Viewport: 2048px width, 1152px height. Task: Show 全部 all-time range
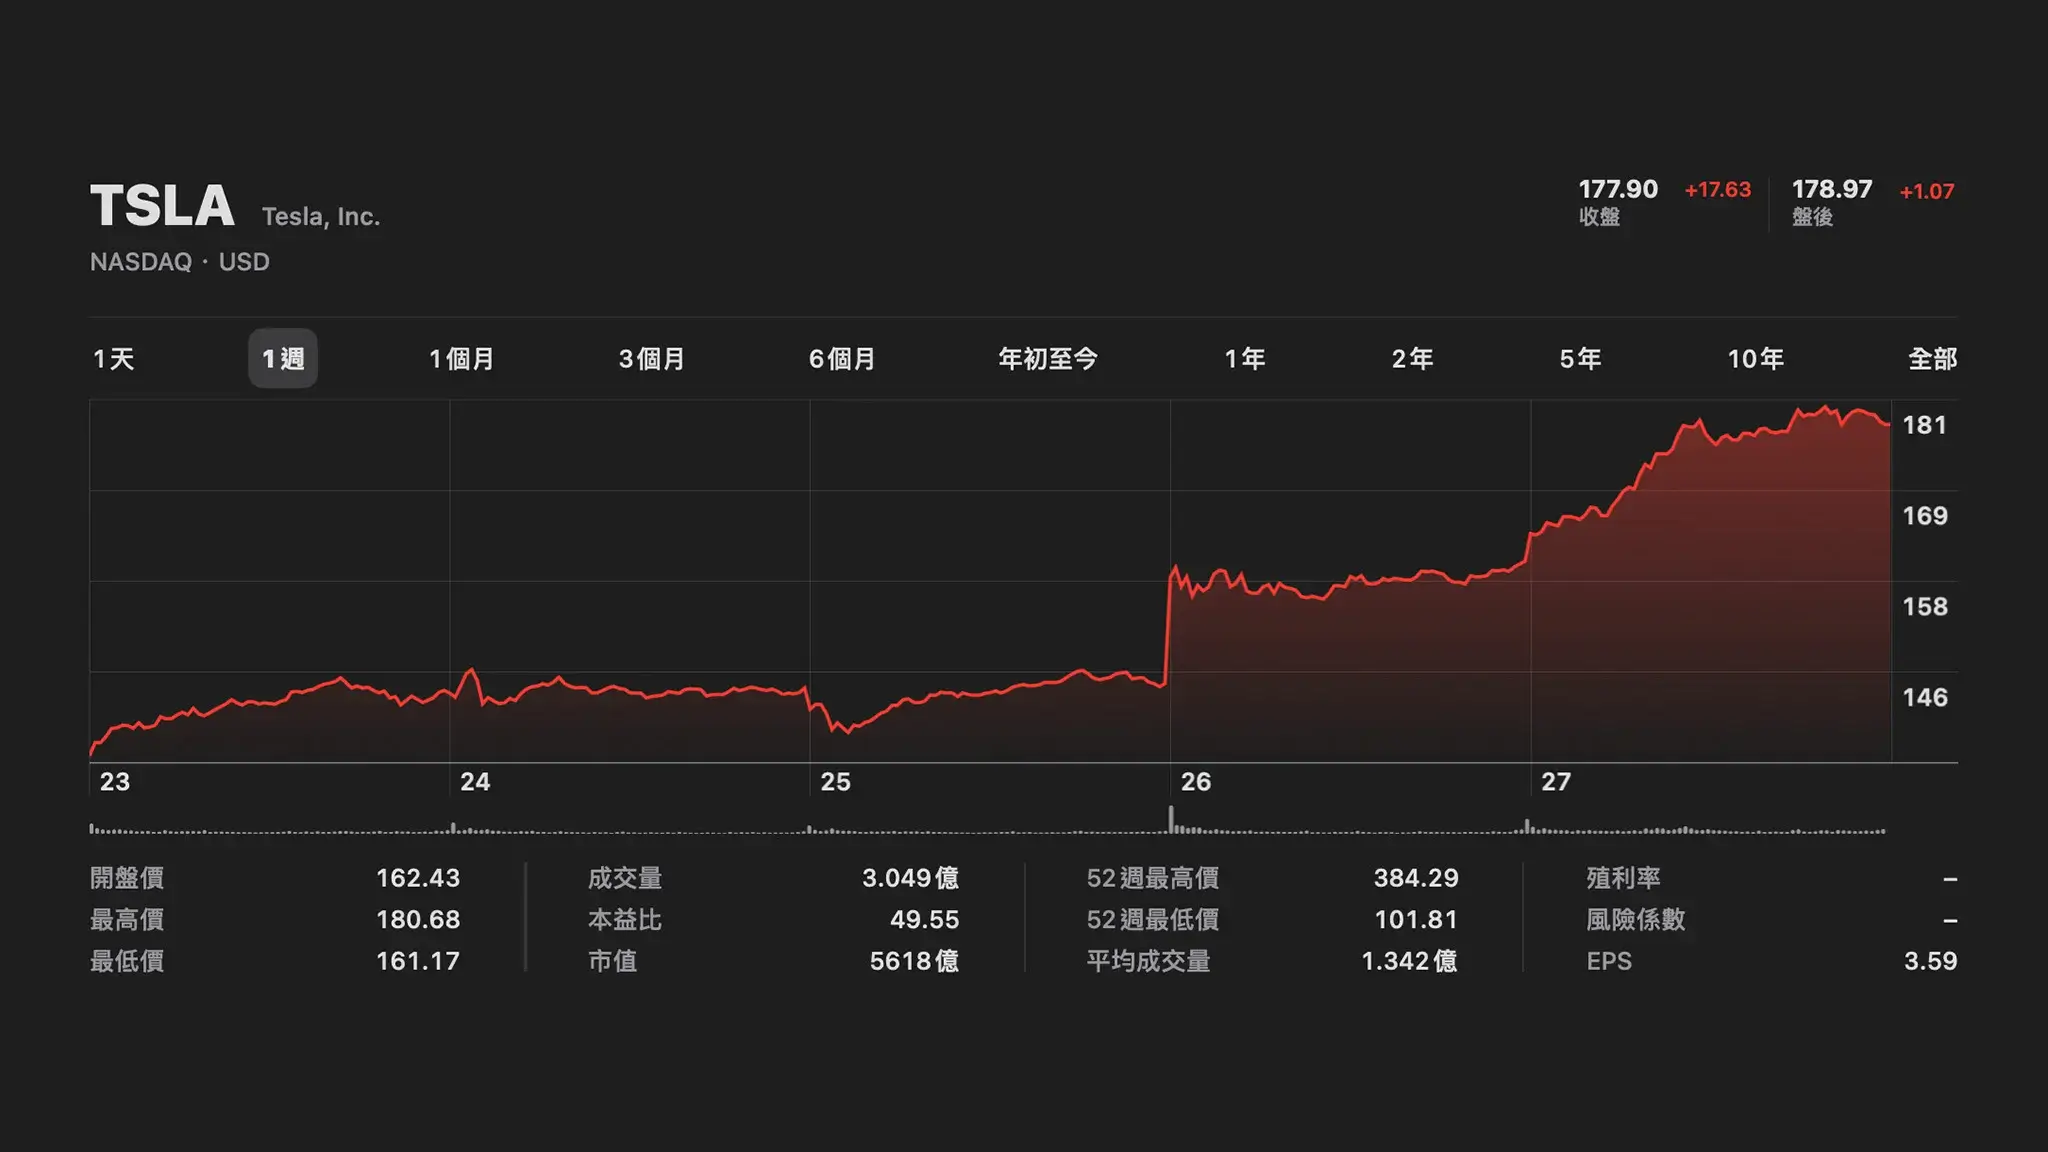(1932, 359)
